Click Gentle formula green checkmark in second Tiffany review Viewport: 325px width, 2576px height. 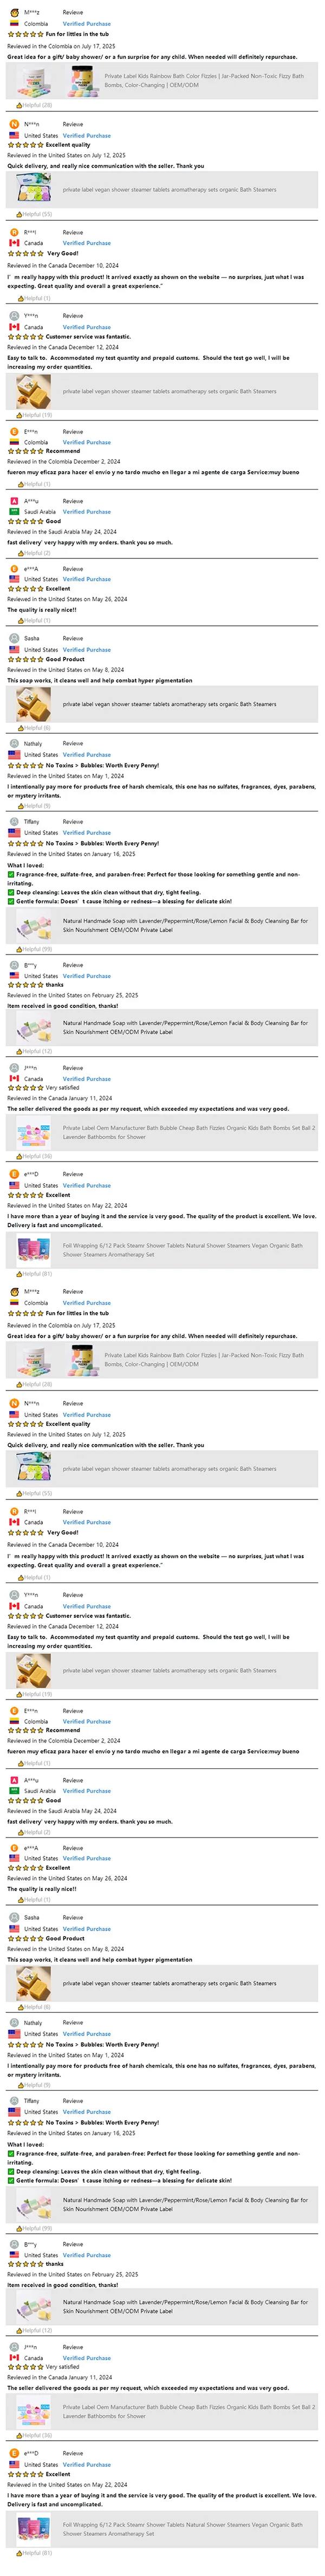11,2180
